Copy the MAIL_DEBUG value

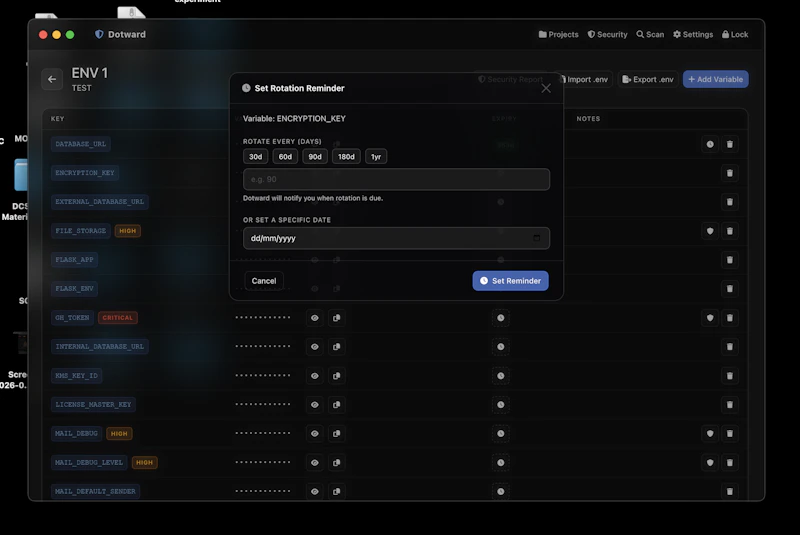(337, 434)
